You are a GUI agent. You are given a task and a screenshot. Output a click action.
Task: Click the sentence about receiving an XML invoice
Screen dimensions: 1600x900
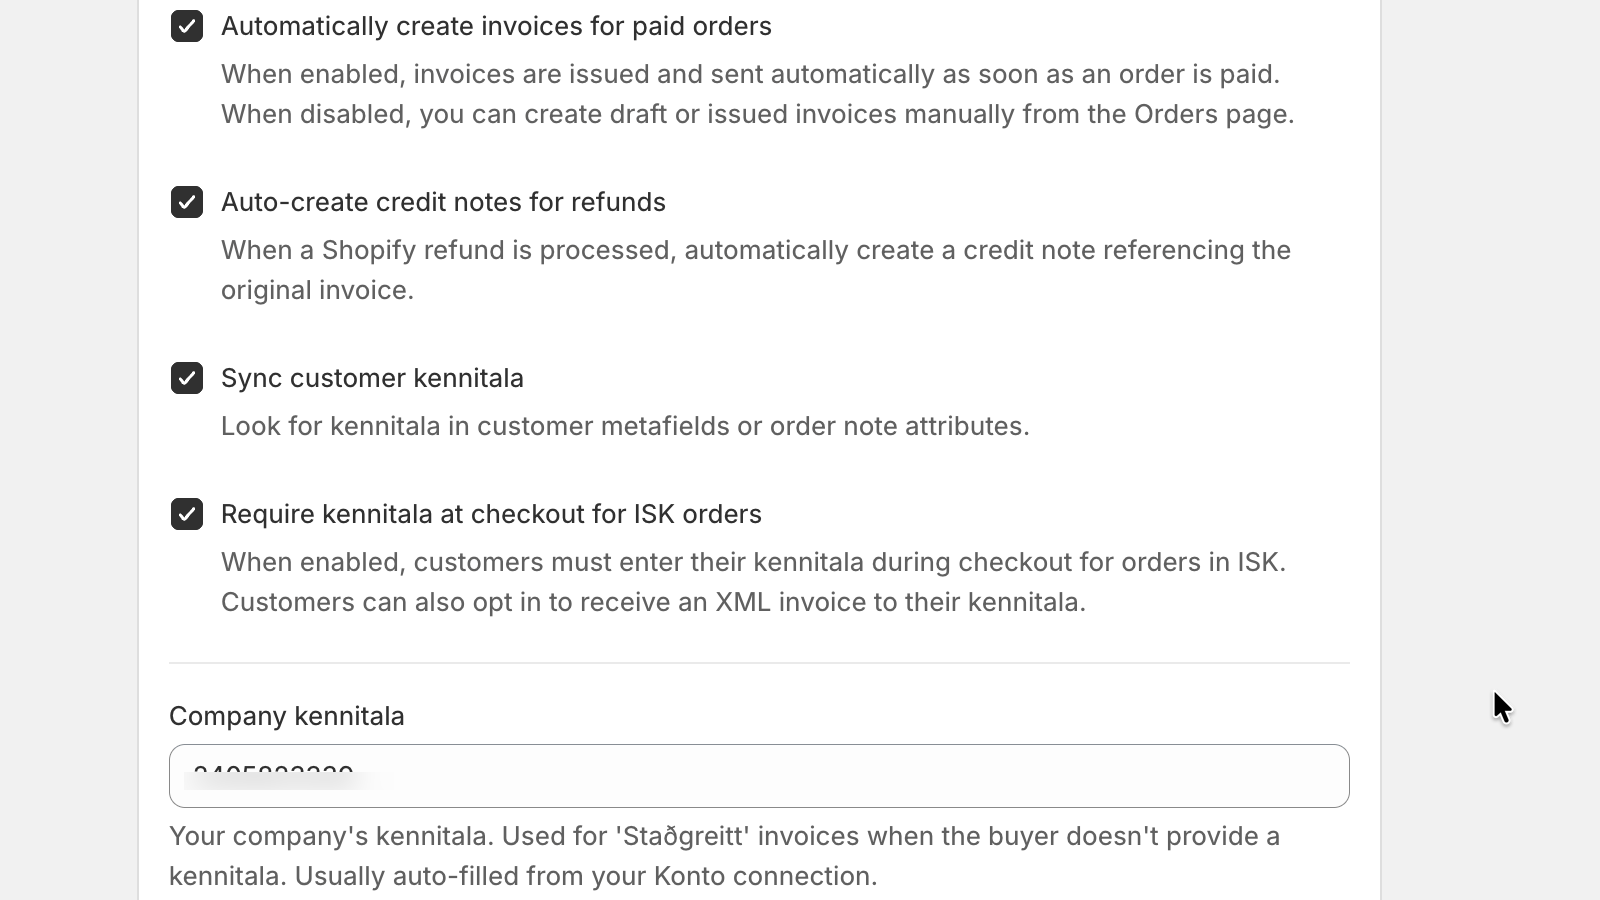(653, 602)
